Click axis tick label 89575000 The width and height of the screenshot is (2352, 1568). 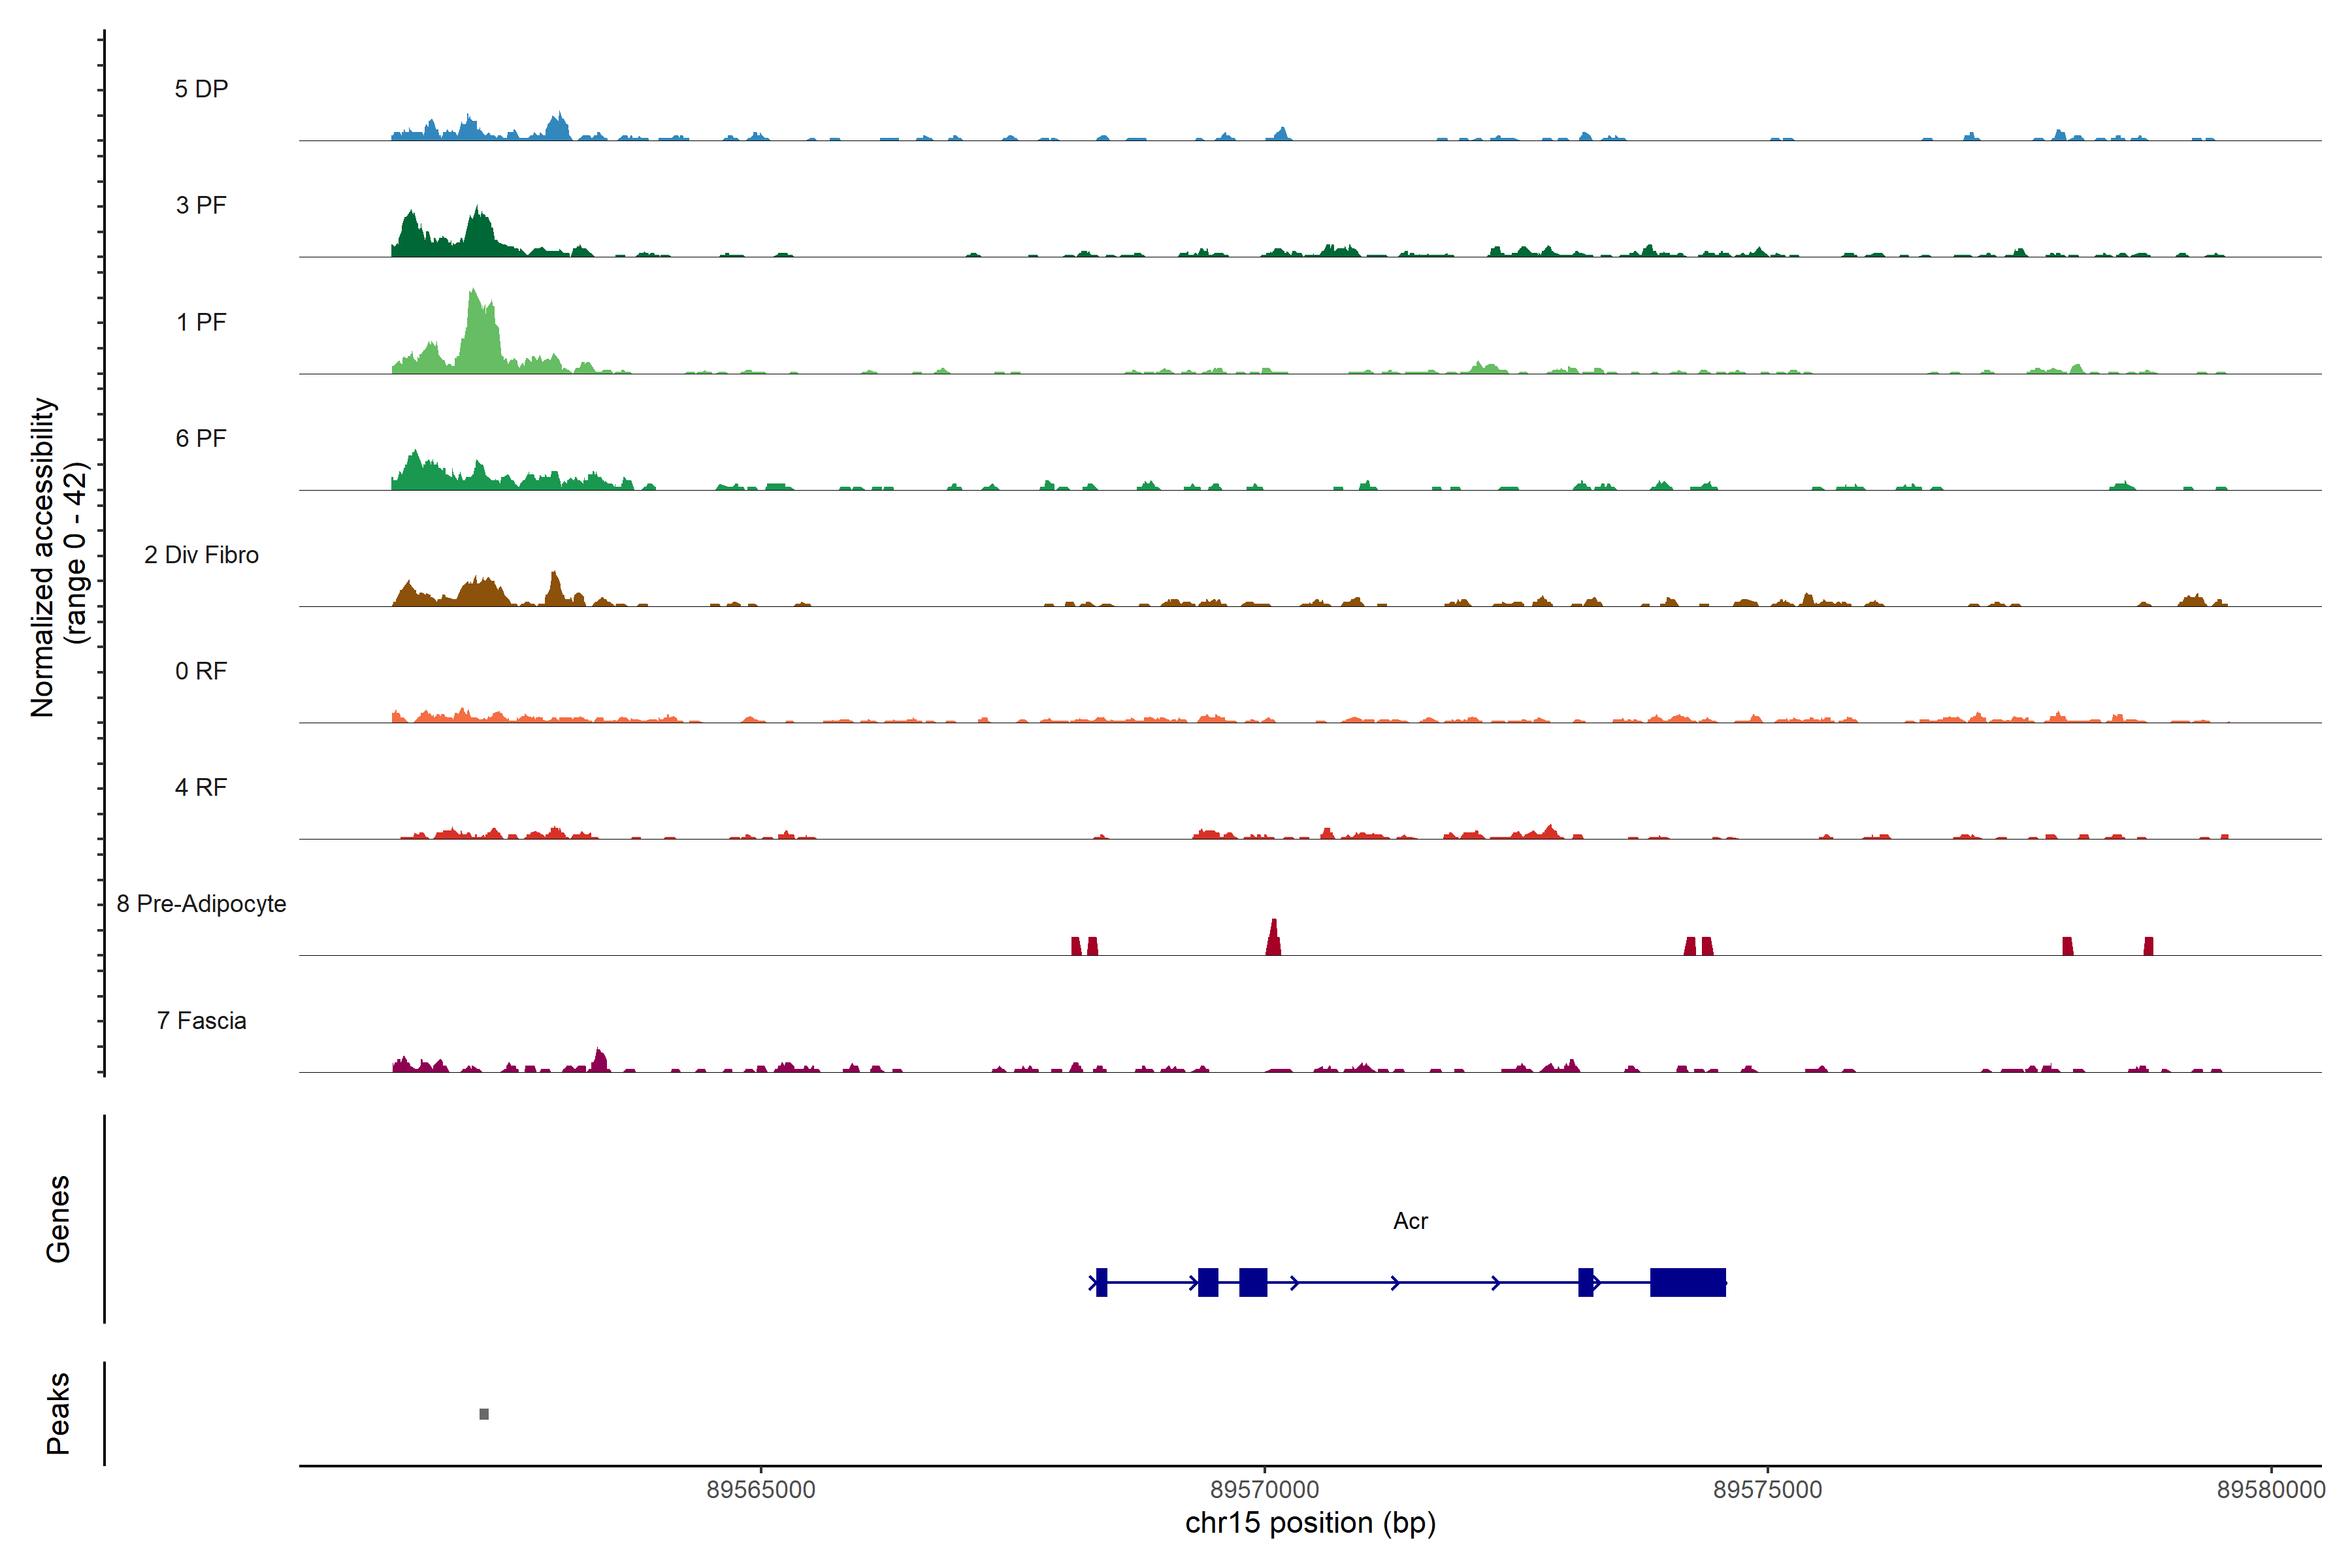1767,1490
